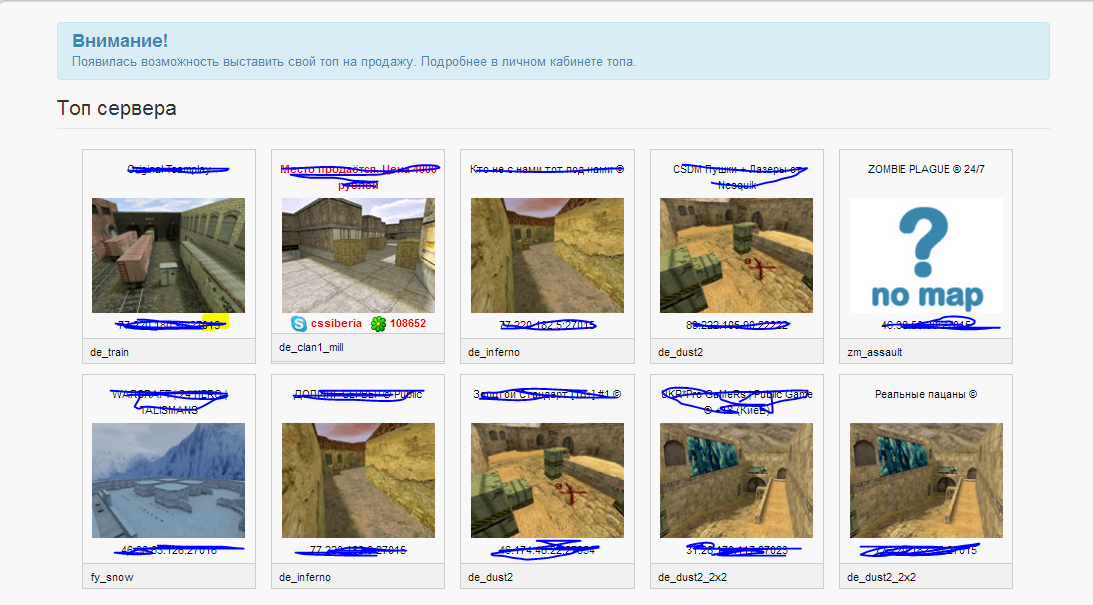
Task: Open the ZOMBIE PLAGUE ® 24/7 server title
Action: [x=926, y=169]
